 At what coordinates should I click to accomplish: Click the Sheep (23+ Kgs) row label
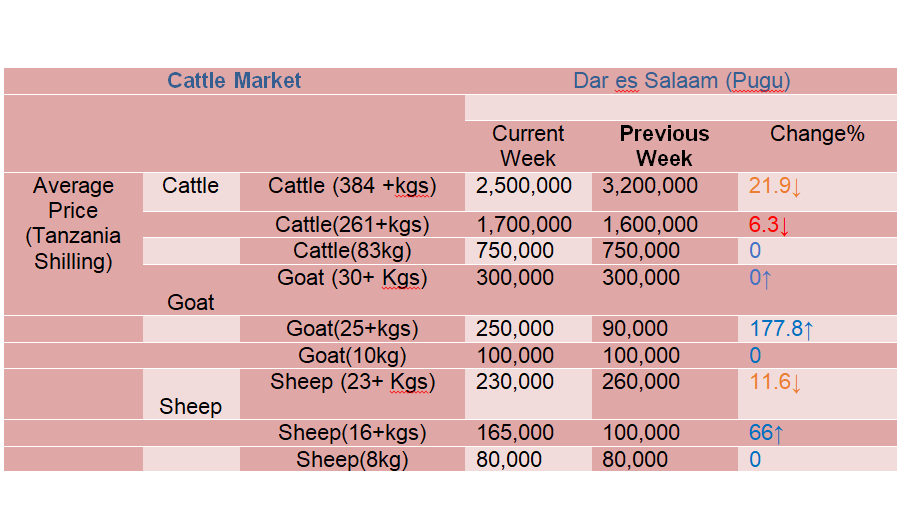point(352,382)
